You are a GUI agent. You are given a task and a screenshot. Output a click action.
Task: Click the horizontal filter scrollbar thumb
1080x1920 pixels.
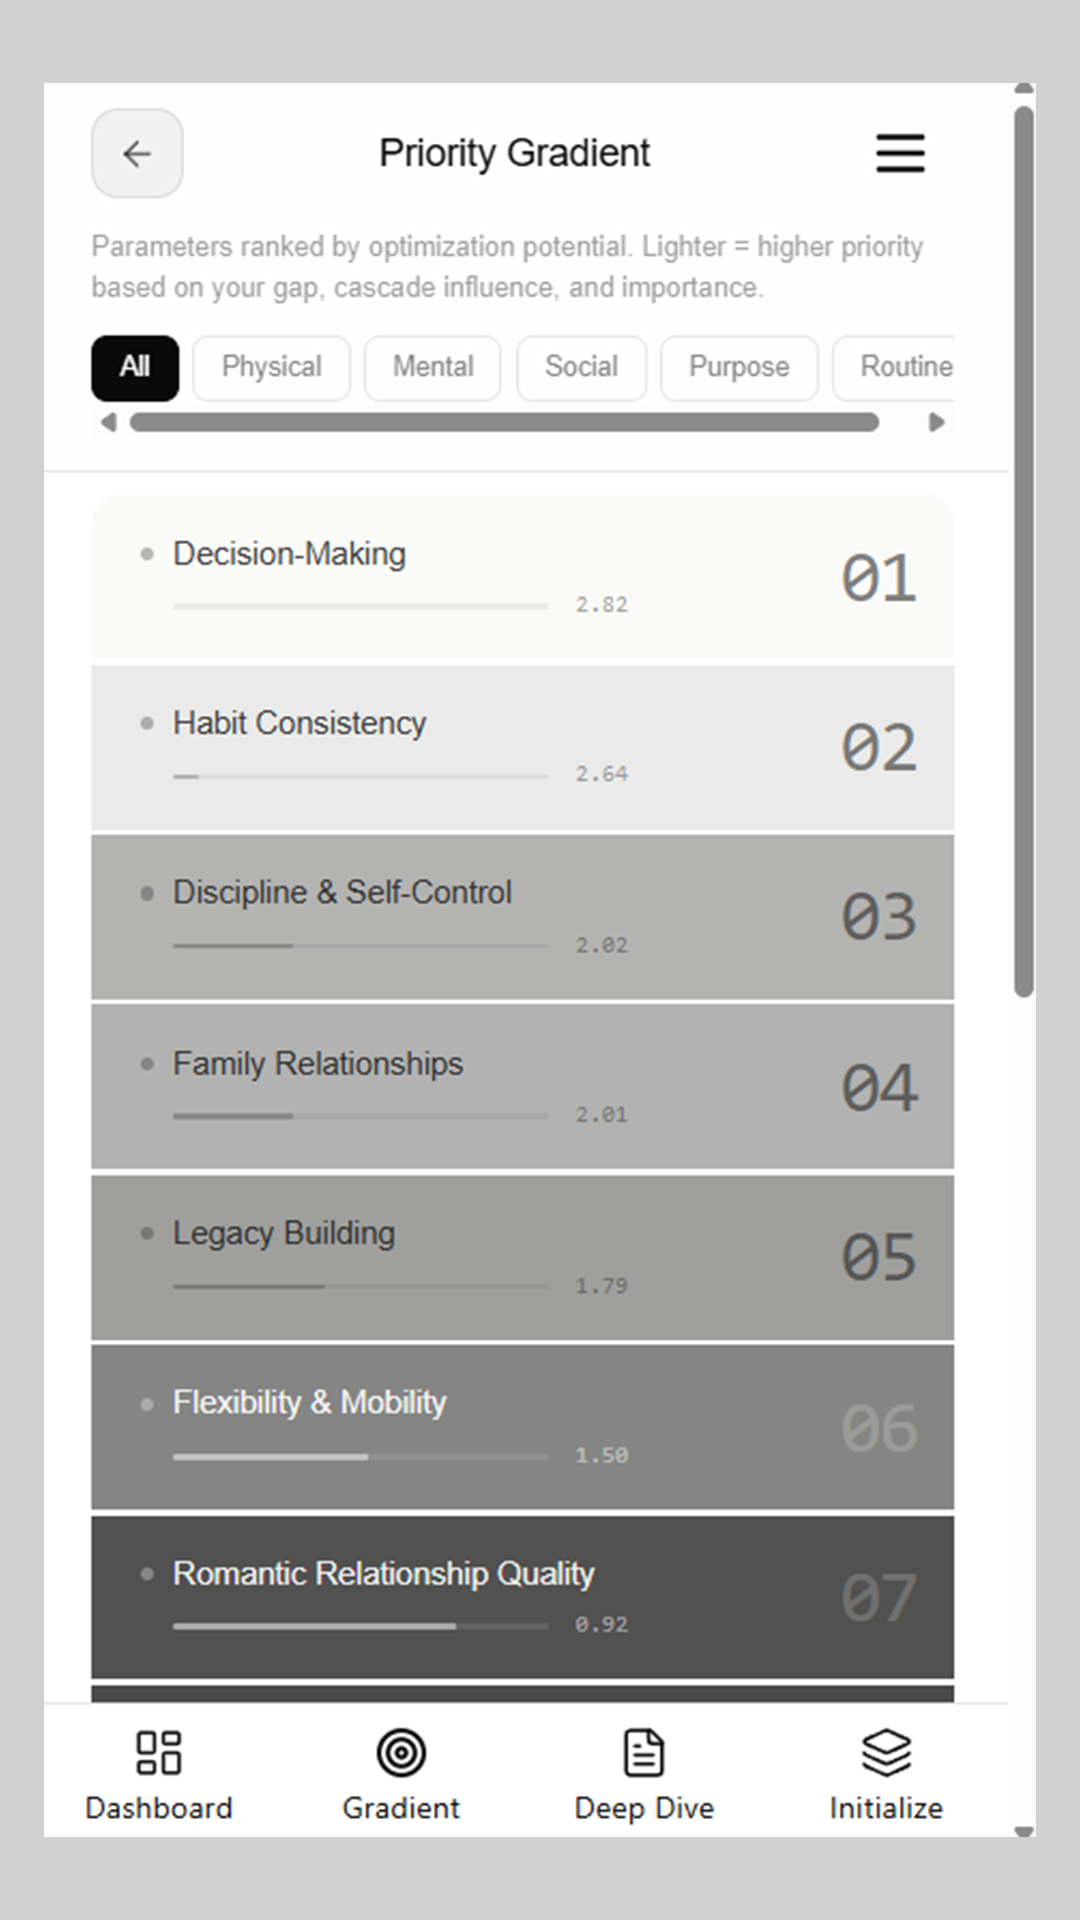pos(504,422)
